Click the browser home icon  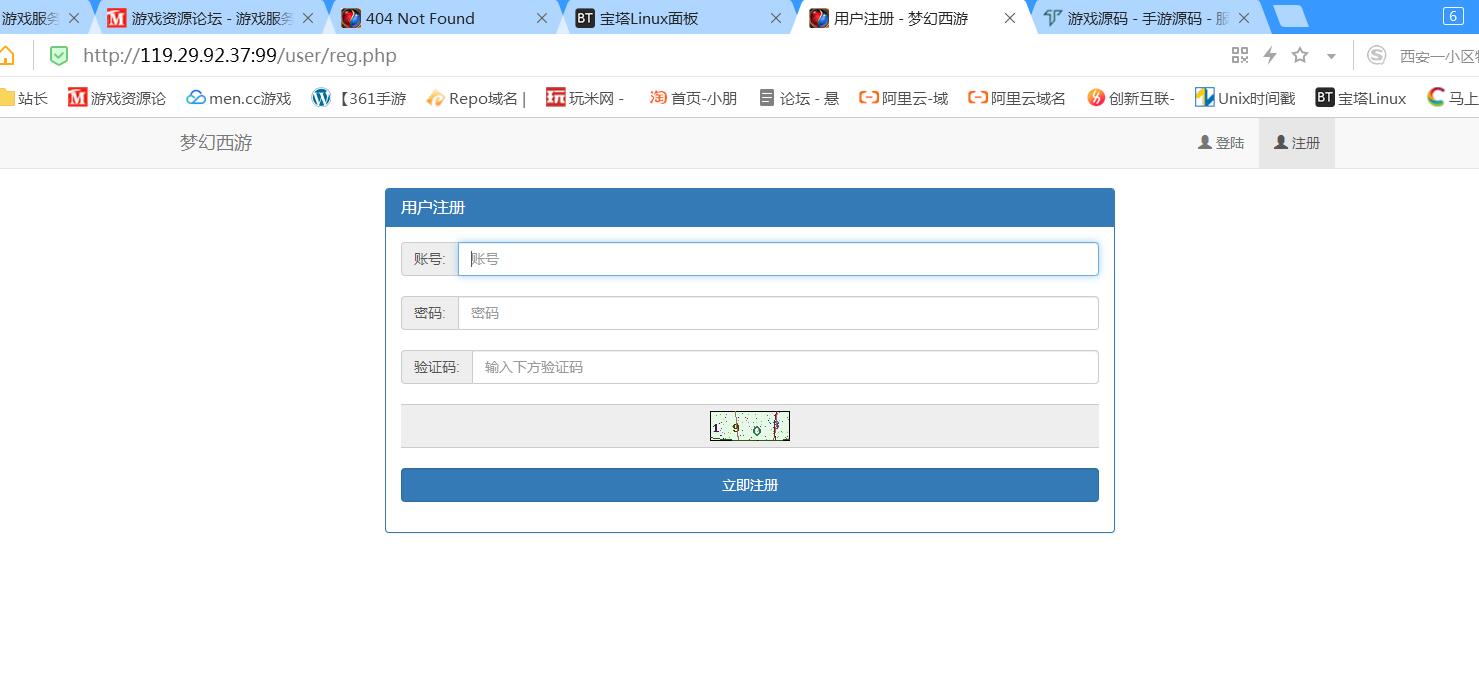point(6,55)
